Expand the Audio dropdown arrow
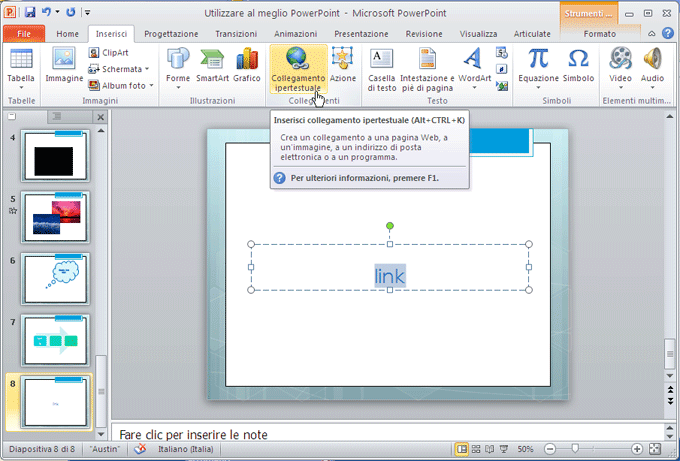This screenshot has width=680, height=461. coord(652,88)
